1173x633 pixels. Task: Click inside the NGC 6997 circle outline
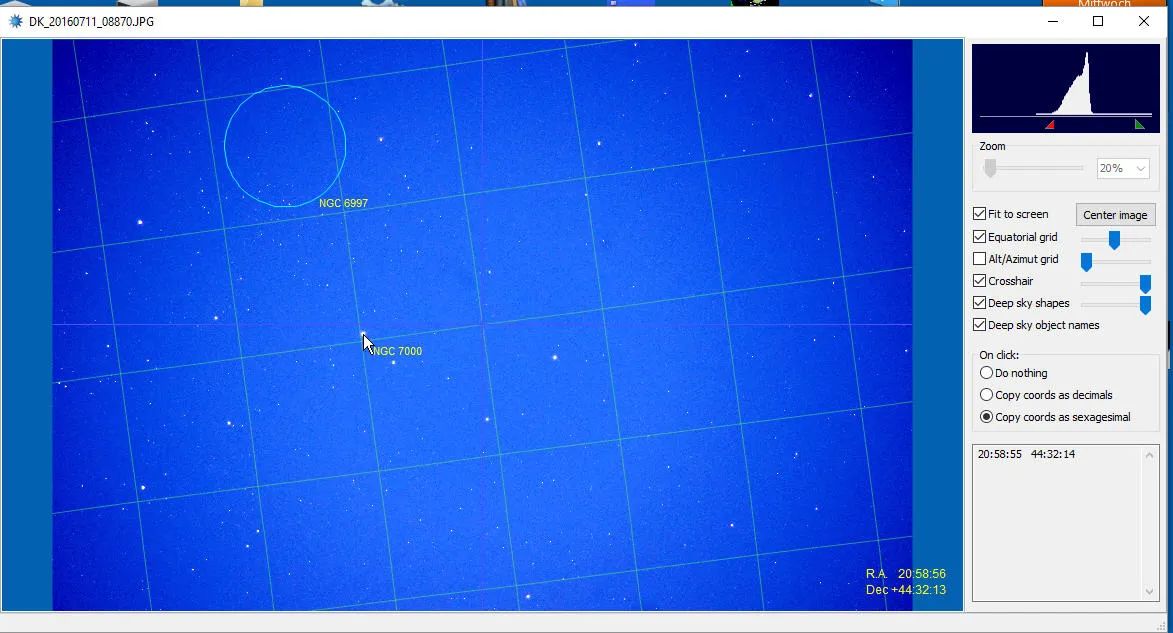pos(285,146)
